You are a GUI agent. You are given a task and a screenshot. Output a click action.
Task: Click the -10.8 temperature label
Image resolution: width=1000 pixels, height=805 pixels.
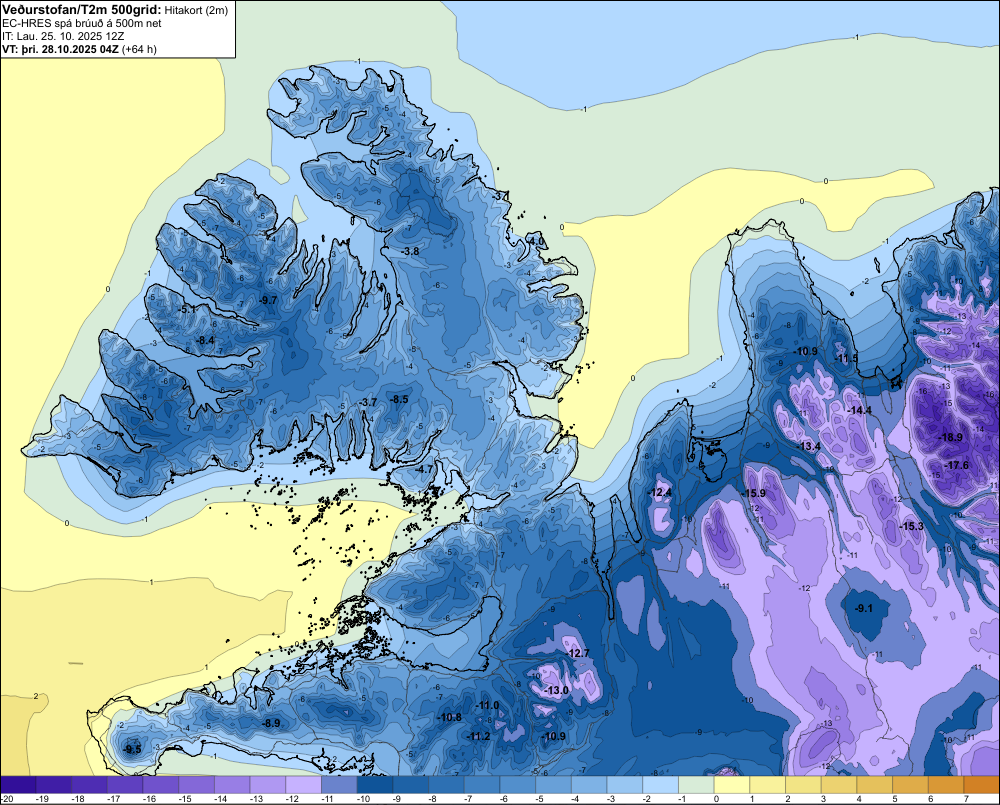tap(450, 718)
